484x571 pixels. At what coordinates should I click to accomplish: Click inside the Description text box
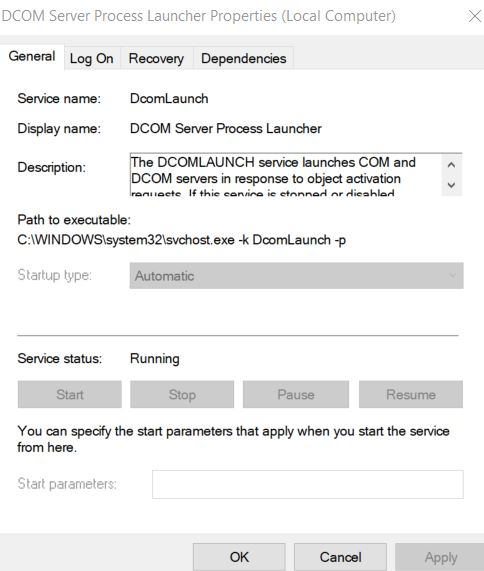(286, 175)
